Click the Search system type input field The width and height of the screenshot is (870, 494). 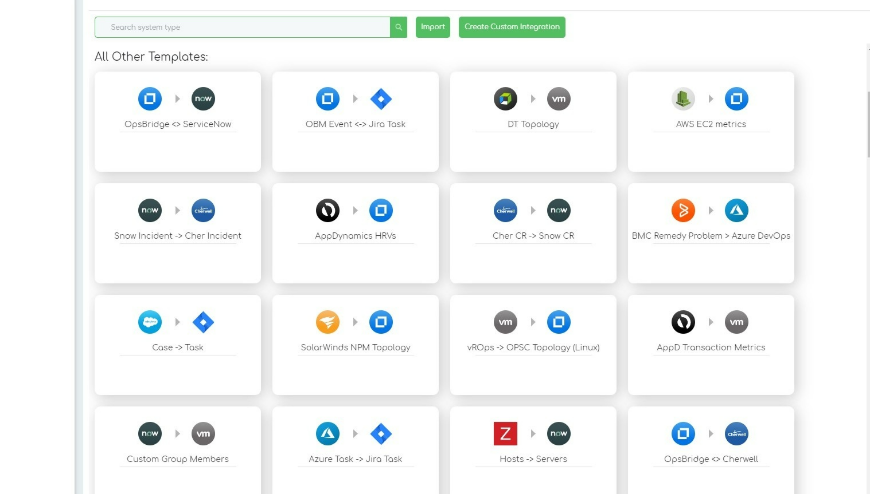[242, 27]
